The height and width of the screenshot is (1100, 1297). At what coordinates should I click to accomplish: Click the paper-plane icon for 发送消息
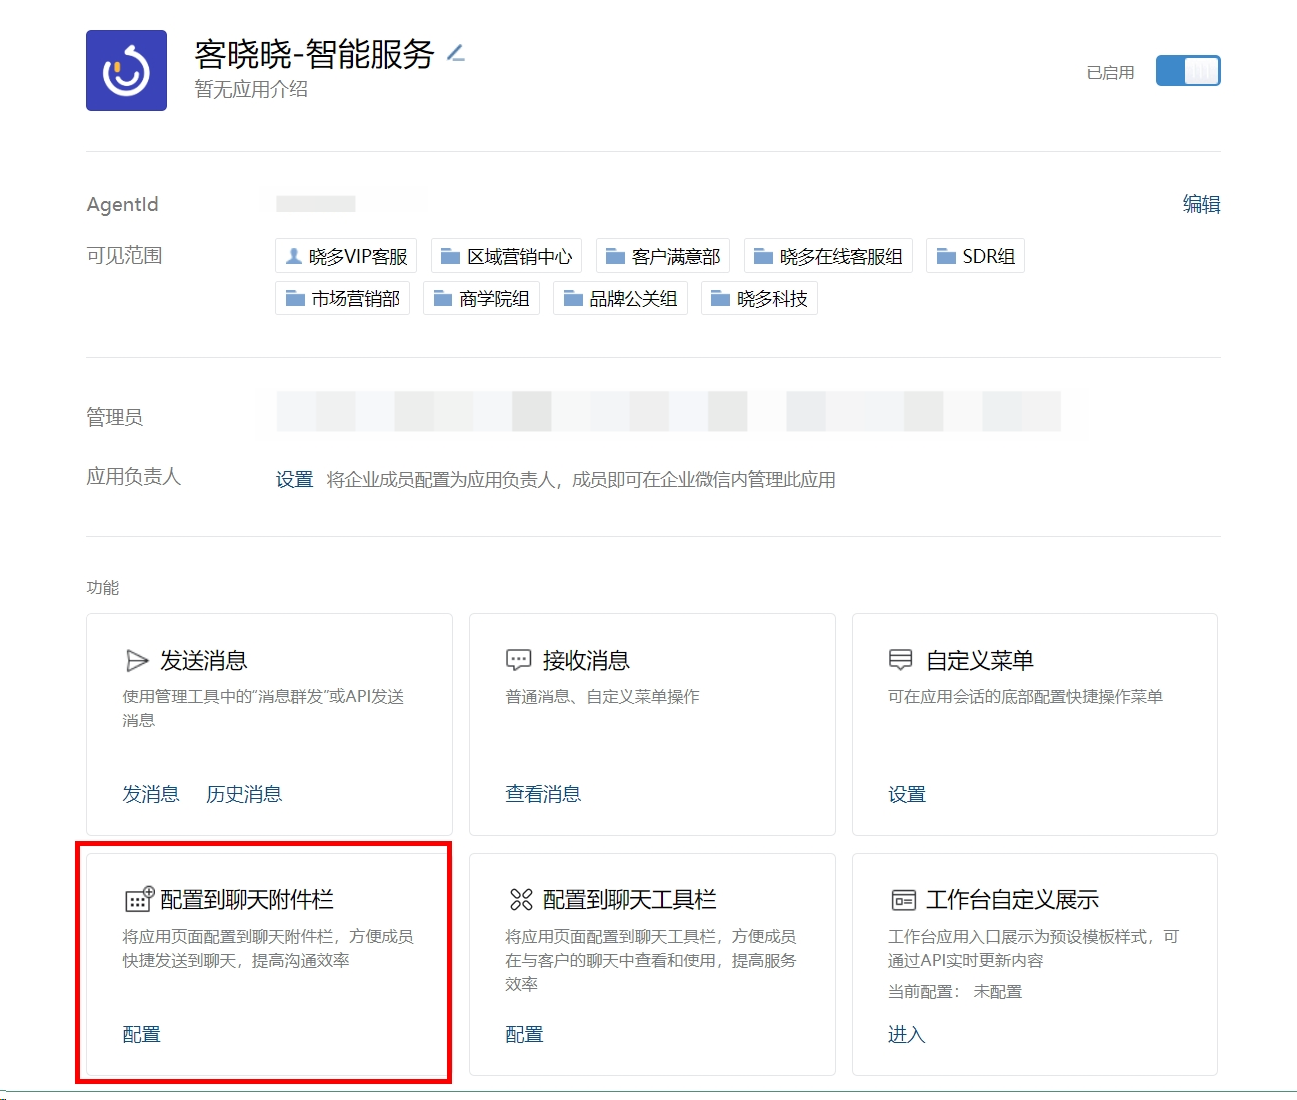[137, 660]
